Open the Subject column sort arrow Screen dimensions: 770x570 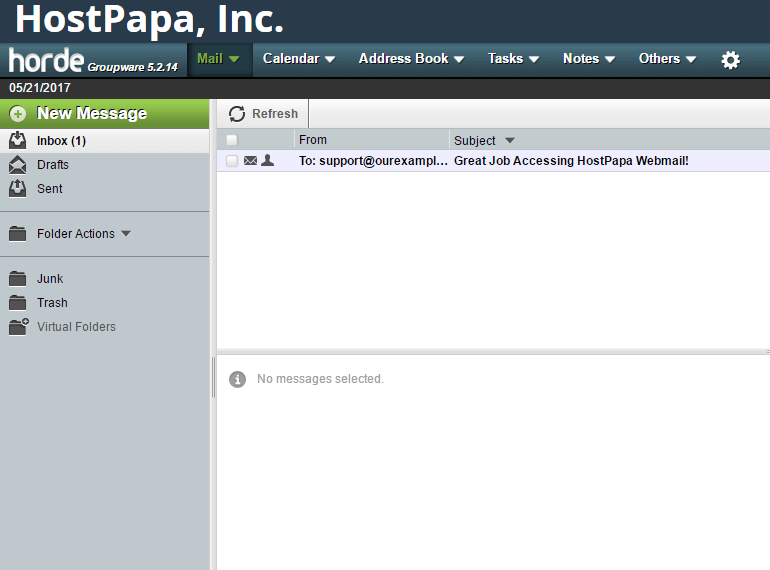tap(510, 140)
